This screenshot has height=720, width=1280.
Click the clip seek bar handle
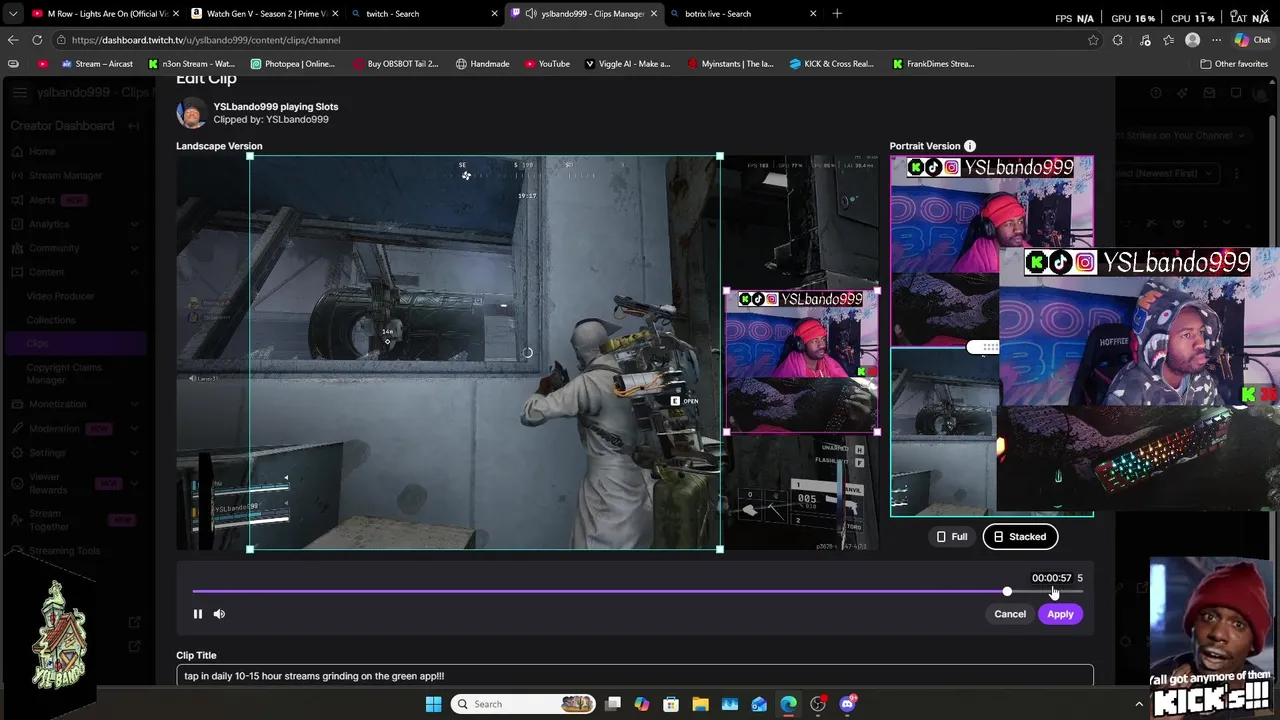tap(1007, 592)
